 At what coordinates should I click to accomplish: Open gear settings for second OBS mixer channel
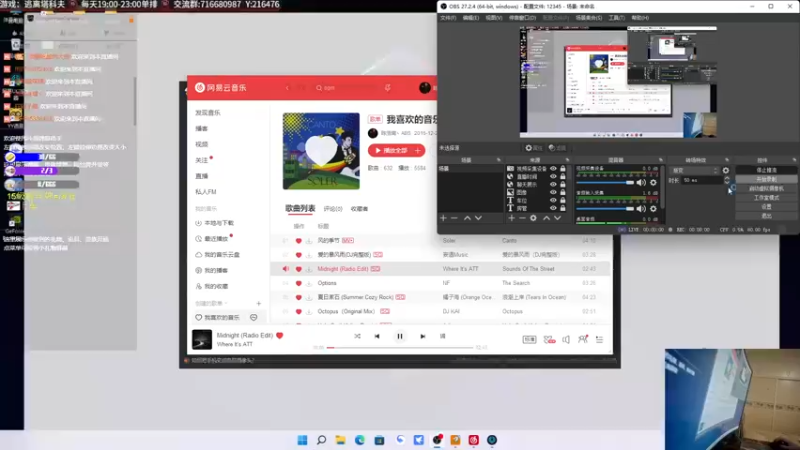point(654,208)
